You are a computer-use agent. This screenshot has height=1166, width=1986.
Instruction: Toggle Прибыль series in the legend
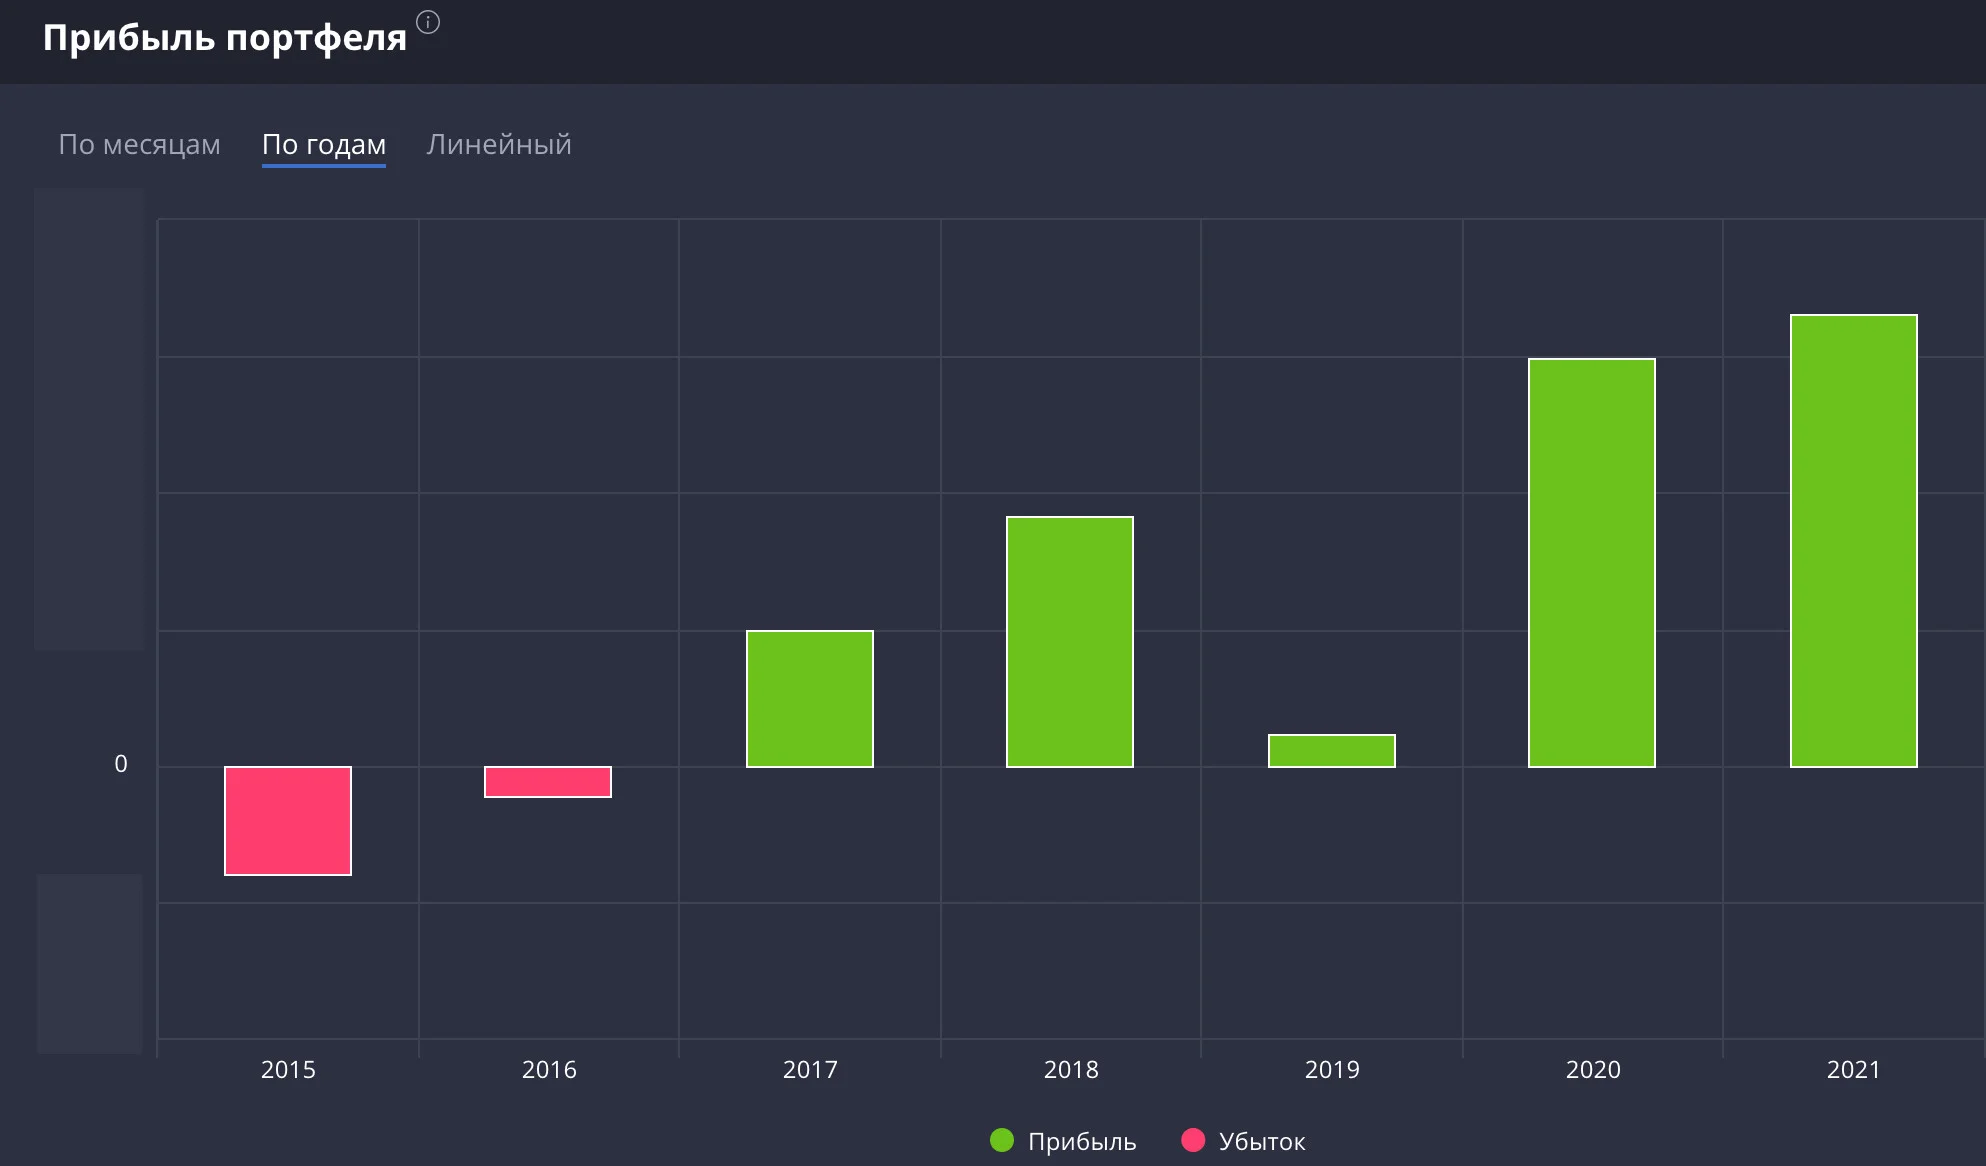(1063, 1141)
